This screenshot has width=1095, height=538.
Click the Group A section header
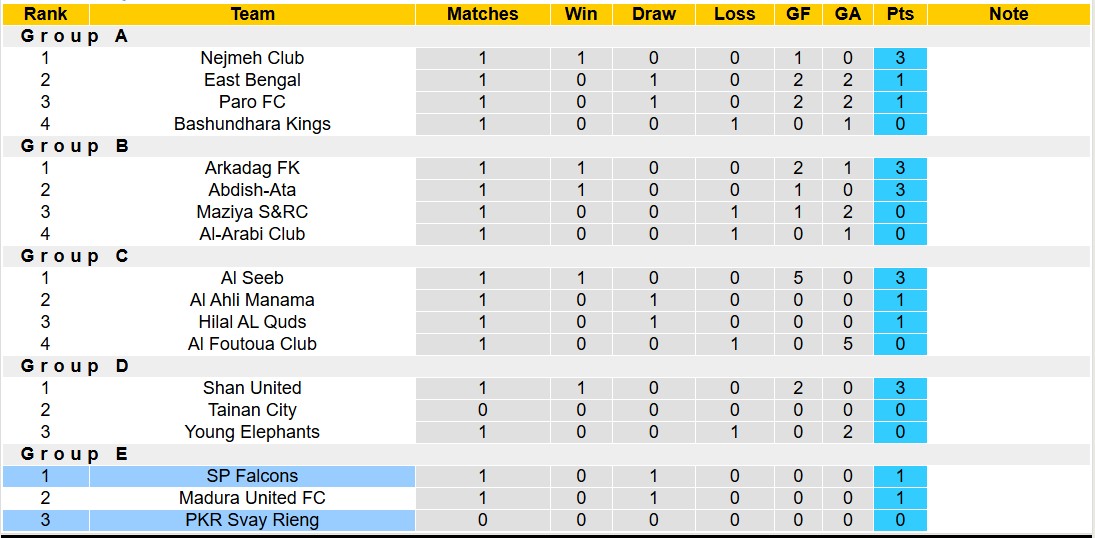click(x=75, y=36)
